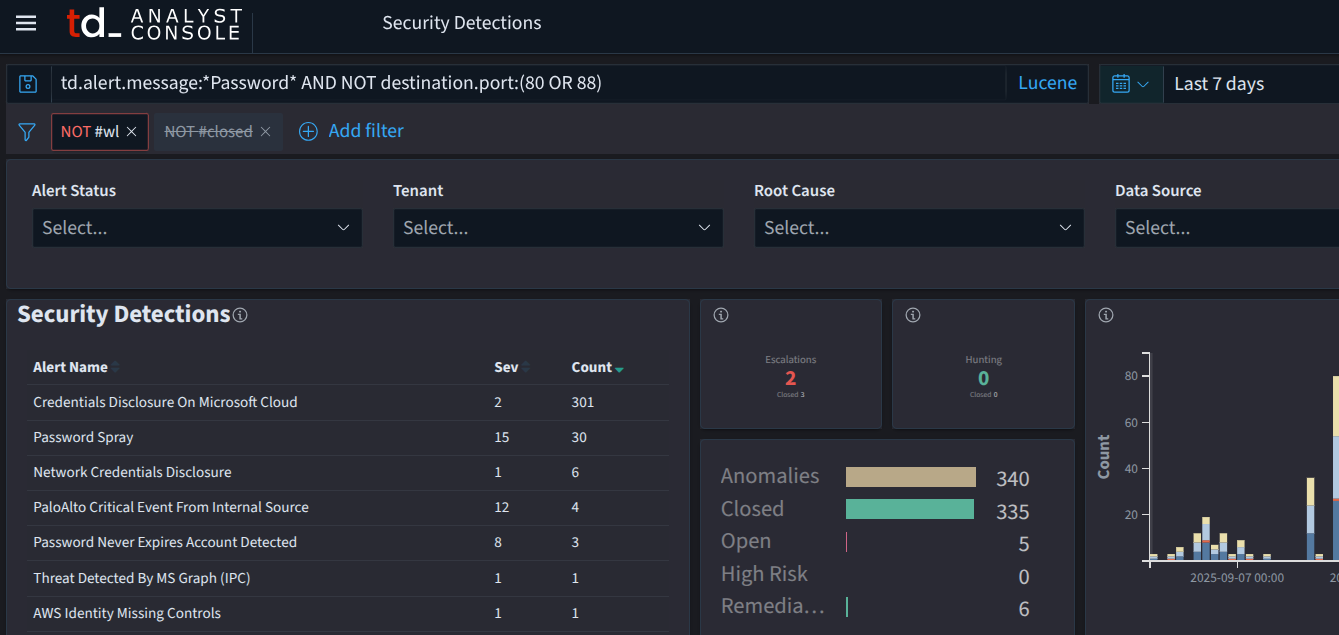Viewport: 1339px width, 635px height.
Task: Click the saved query disk icon
Action: (x=29, y=84)
